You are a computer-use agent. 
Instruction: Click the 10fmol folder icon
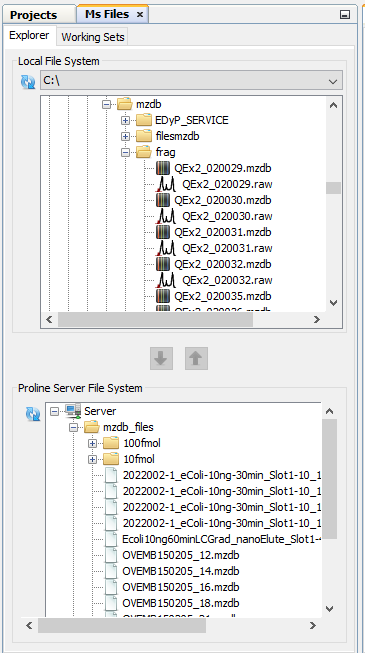click(x=111, y=459)
